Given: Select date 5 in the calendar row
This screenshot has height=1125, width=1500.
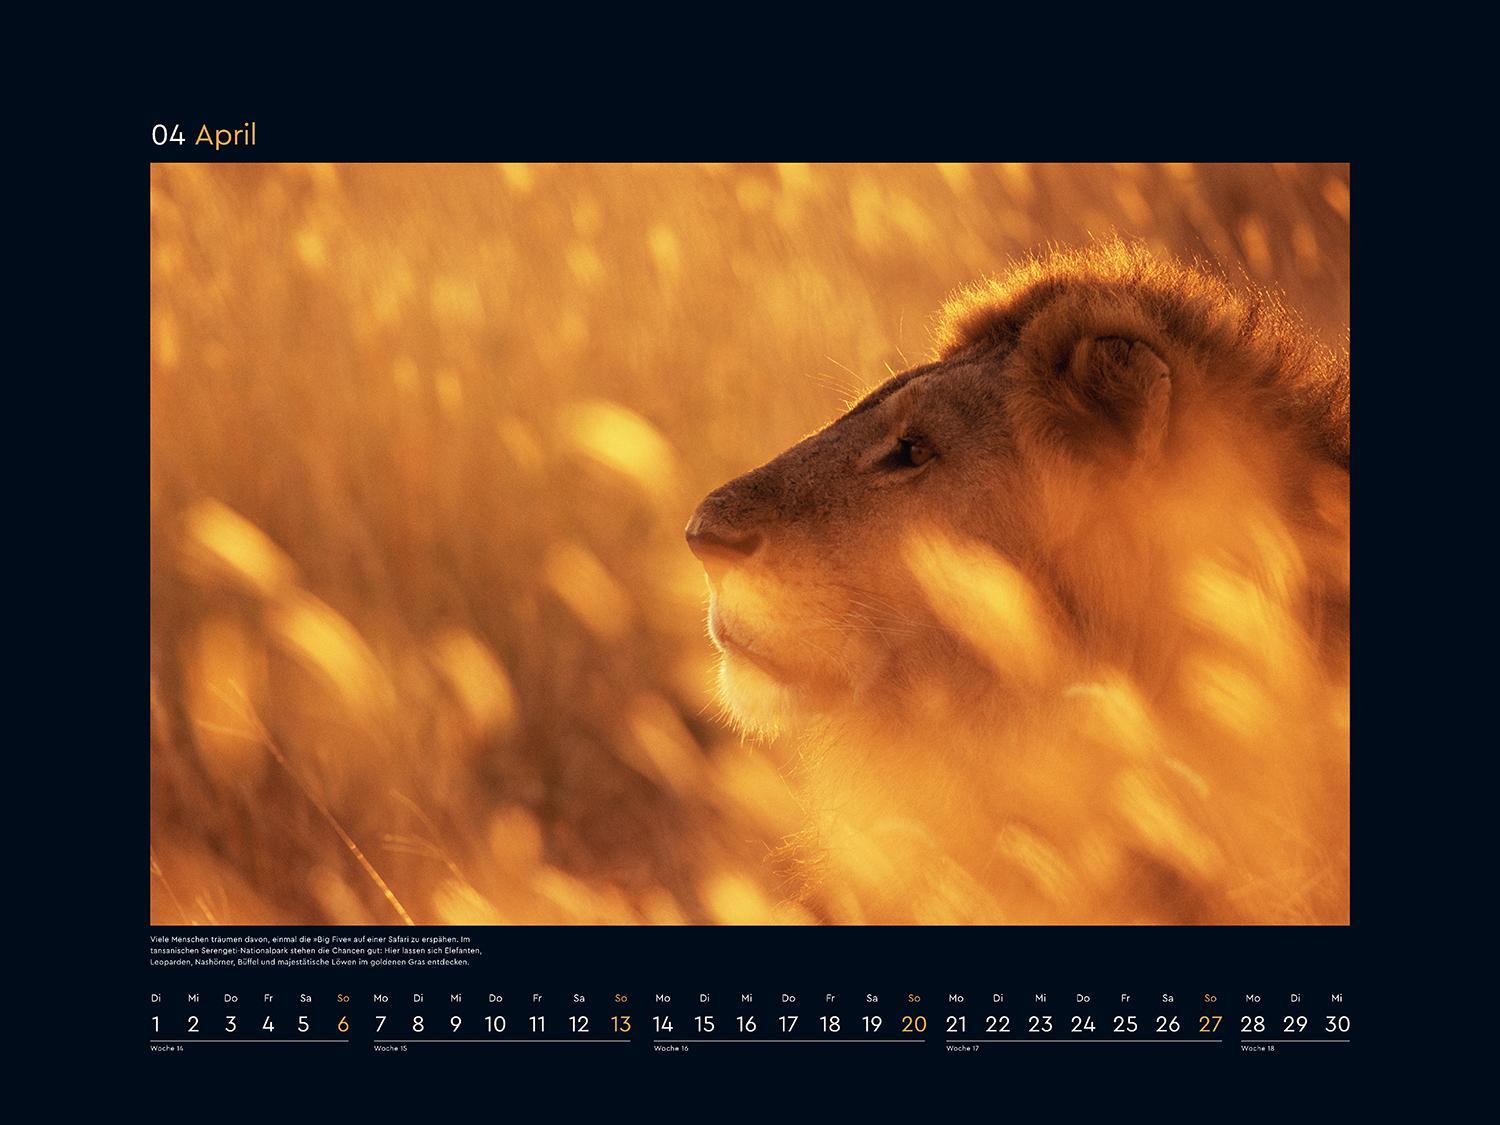Looking at the screenshot, I should pyautogui.click(x=305, y=1024).
